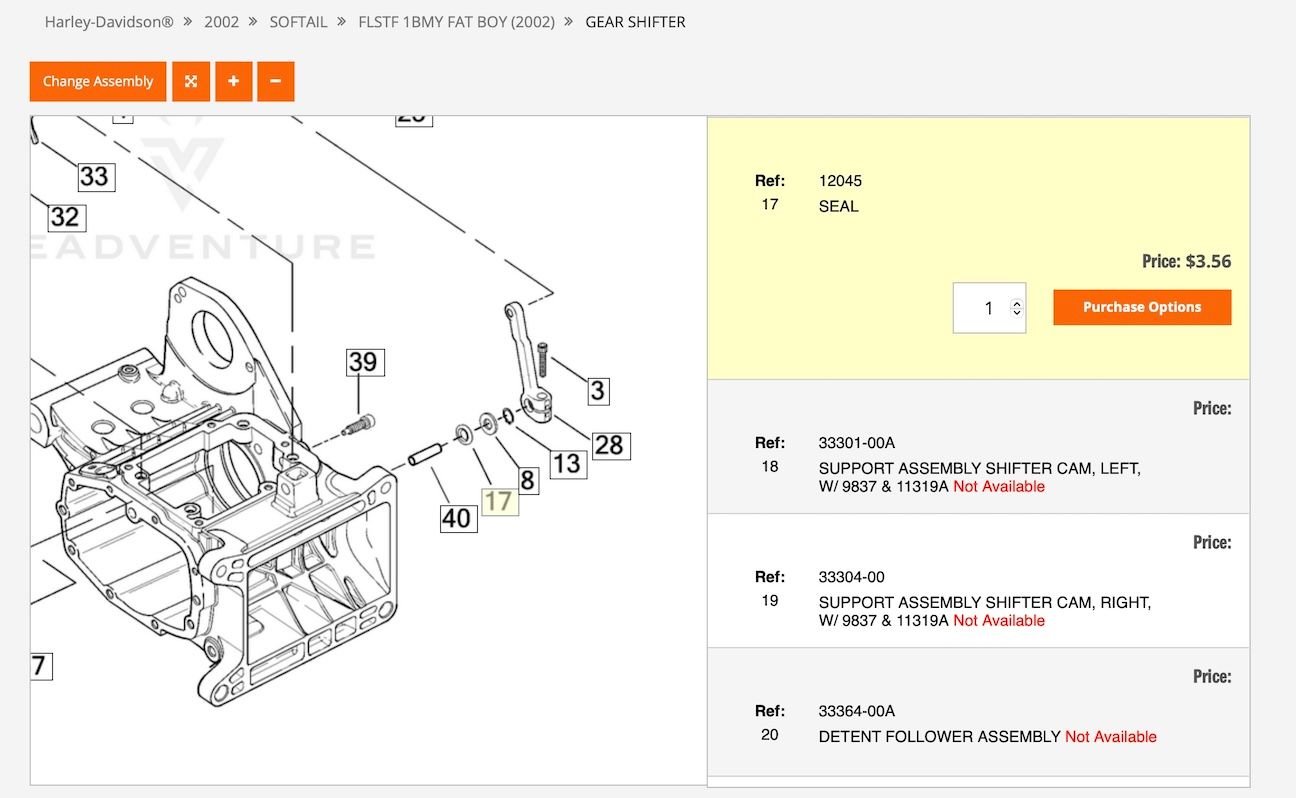Pick callout 40 in the diagram

pos(457,518)
